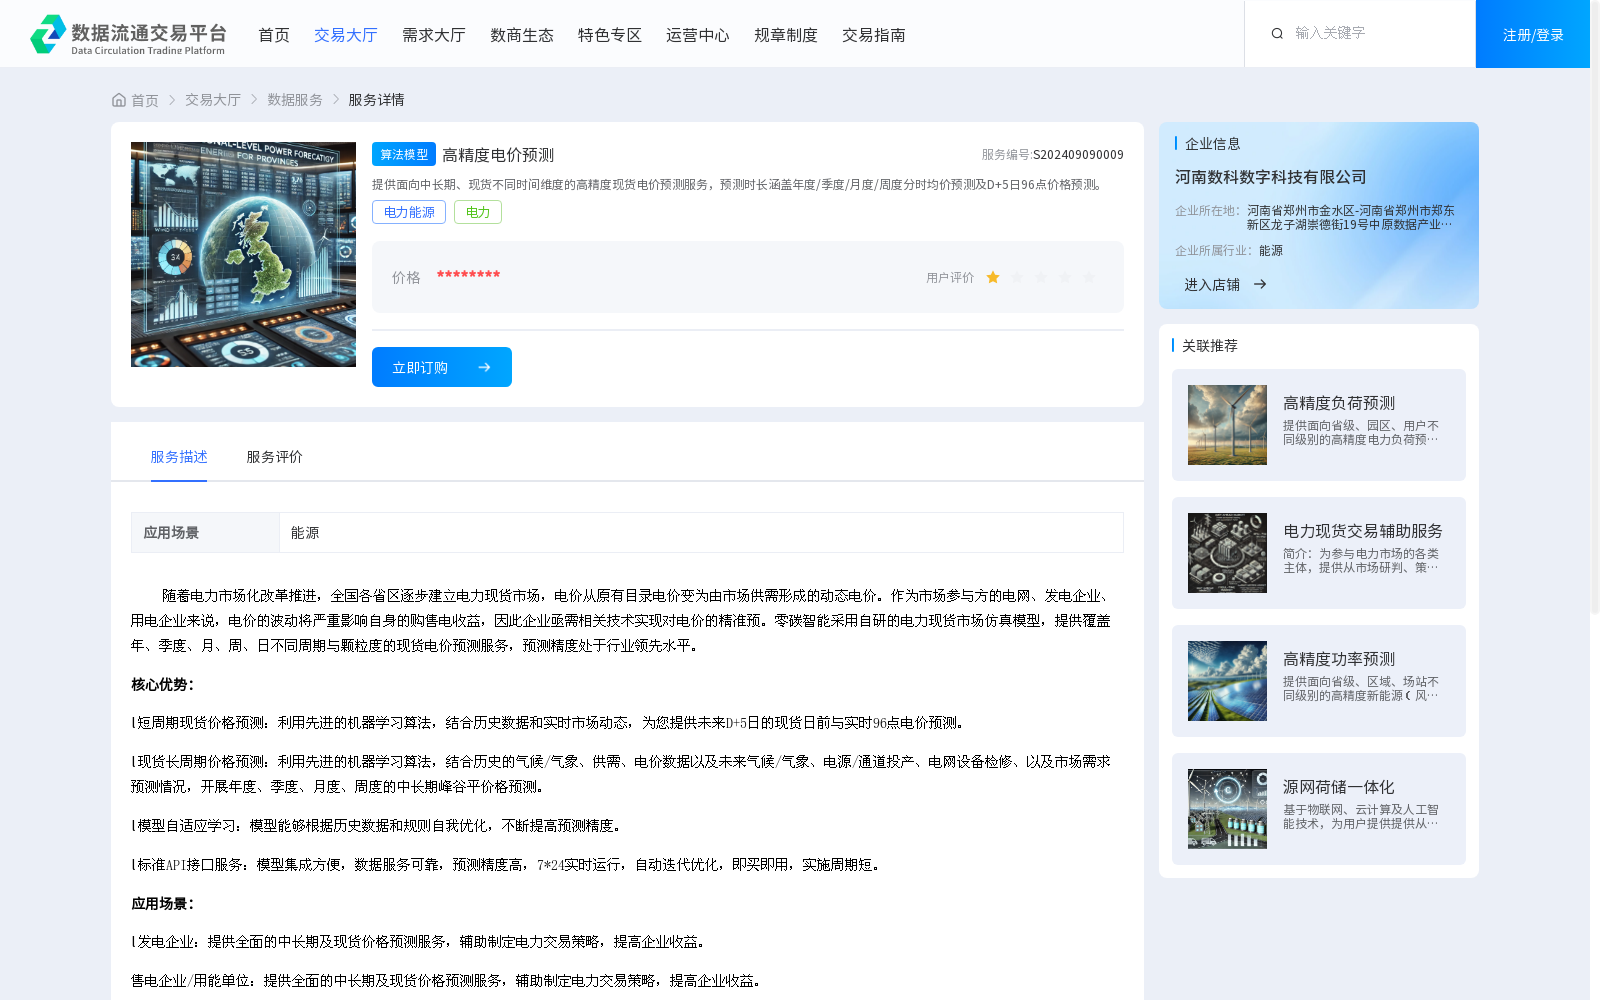This screenshot has width=1600, height=1000.
Task: Click the 应用场景 table header cell
Action: (x=205, y=533)
